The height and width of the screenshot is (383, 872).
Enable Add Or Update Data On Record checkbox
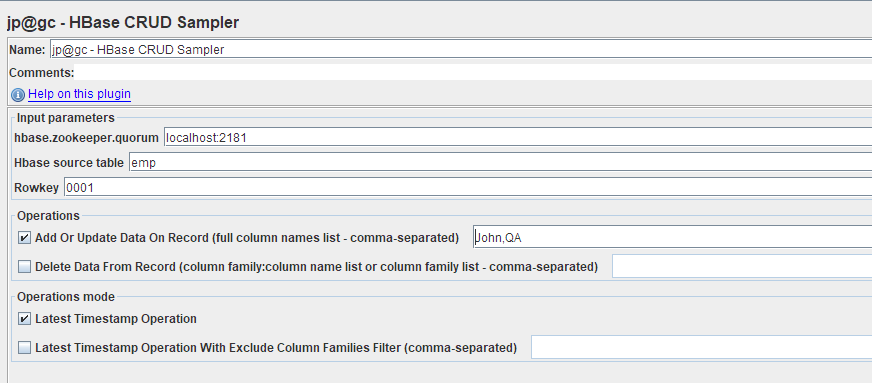(24, 238)
